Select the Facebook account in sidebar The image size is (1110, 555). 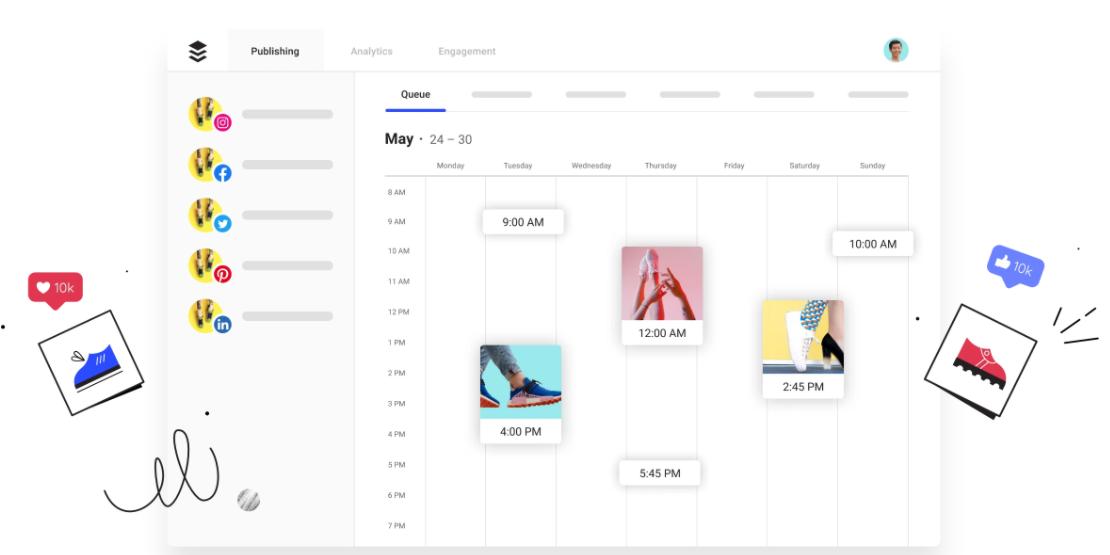coord(208,164)
